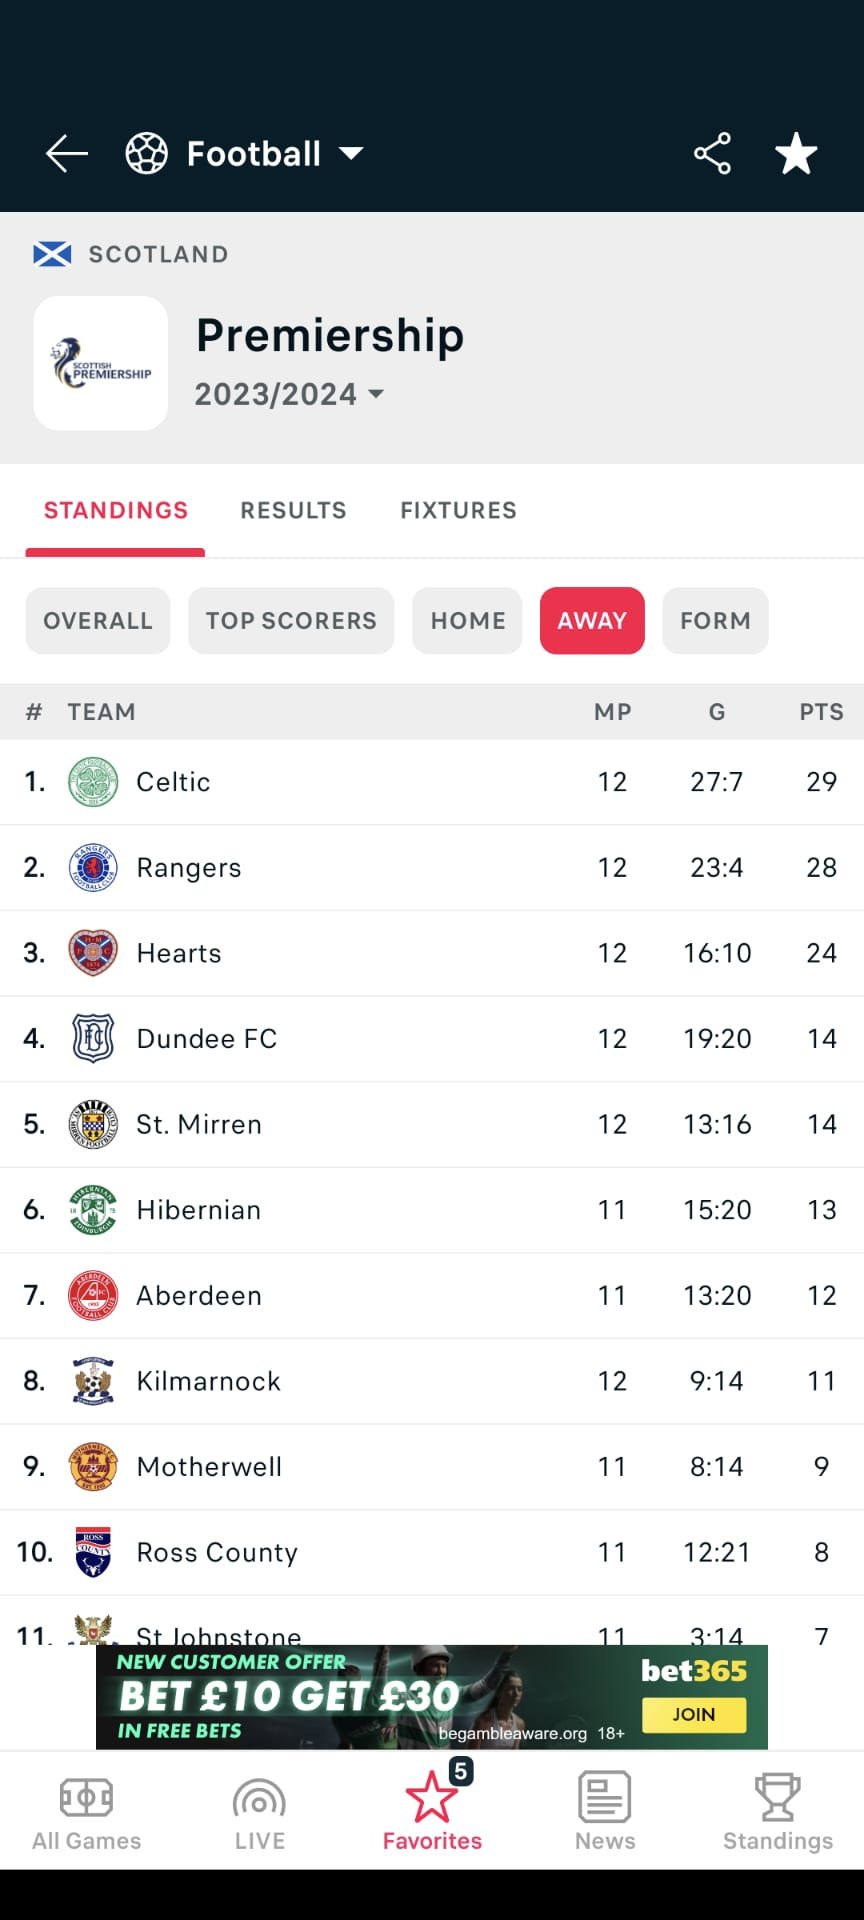Open Live matches from the bottom bar
Image resolution: width=864 pixels, height=1920 pixels.
[x=259, y=1810]
